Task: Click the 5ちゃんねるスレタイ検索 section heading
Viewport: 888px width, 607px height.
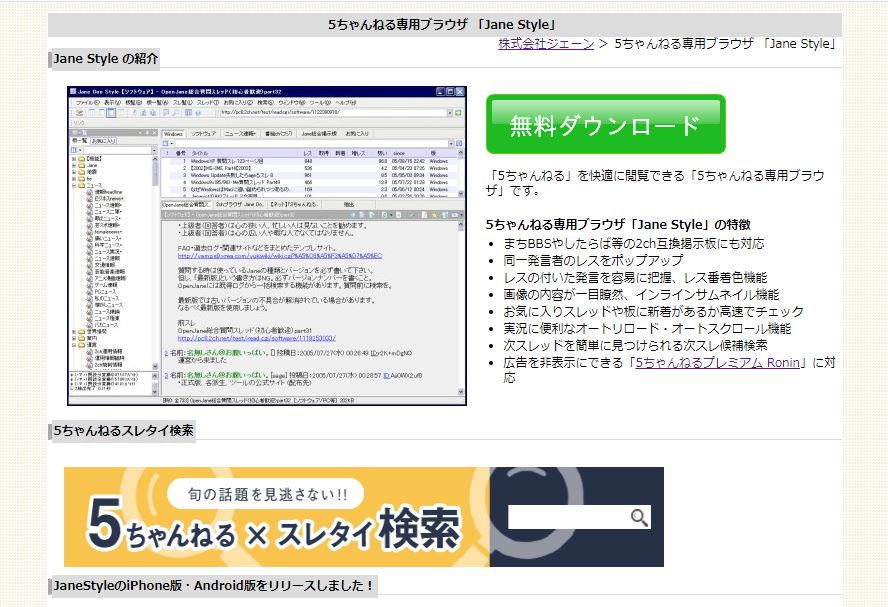Action: coord(123,430)
